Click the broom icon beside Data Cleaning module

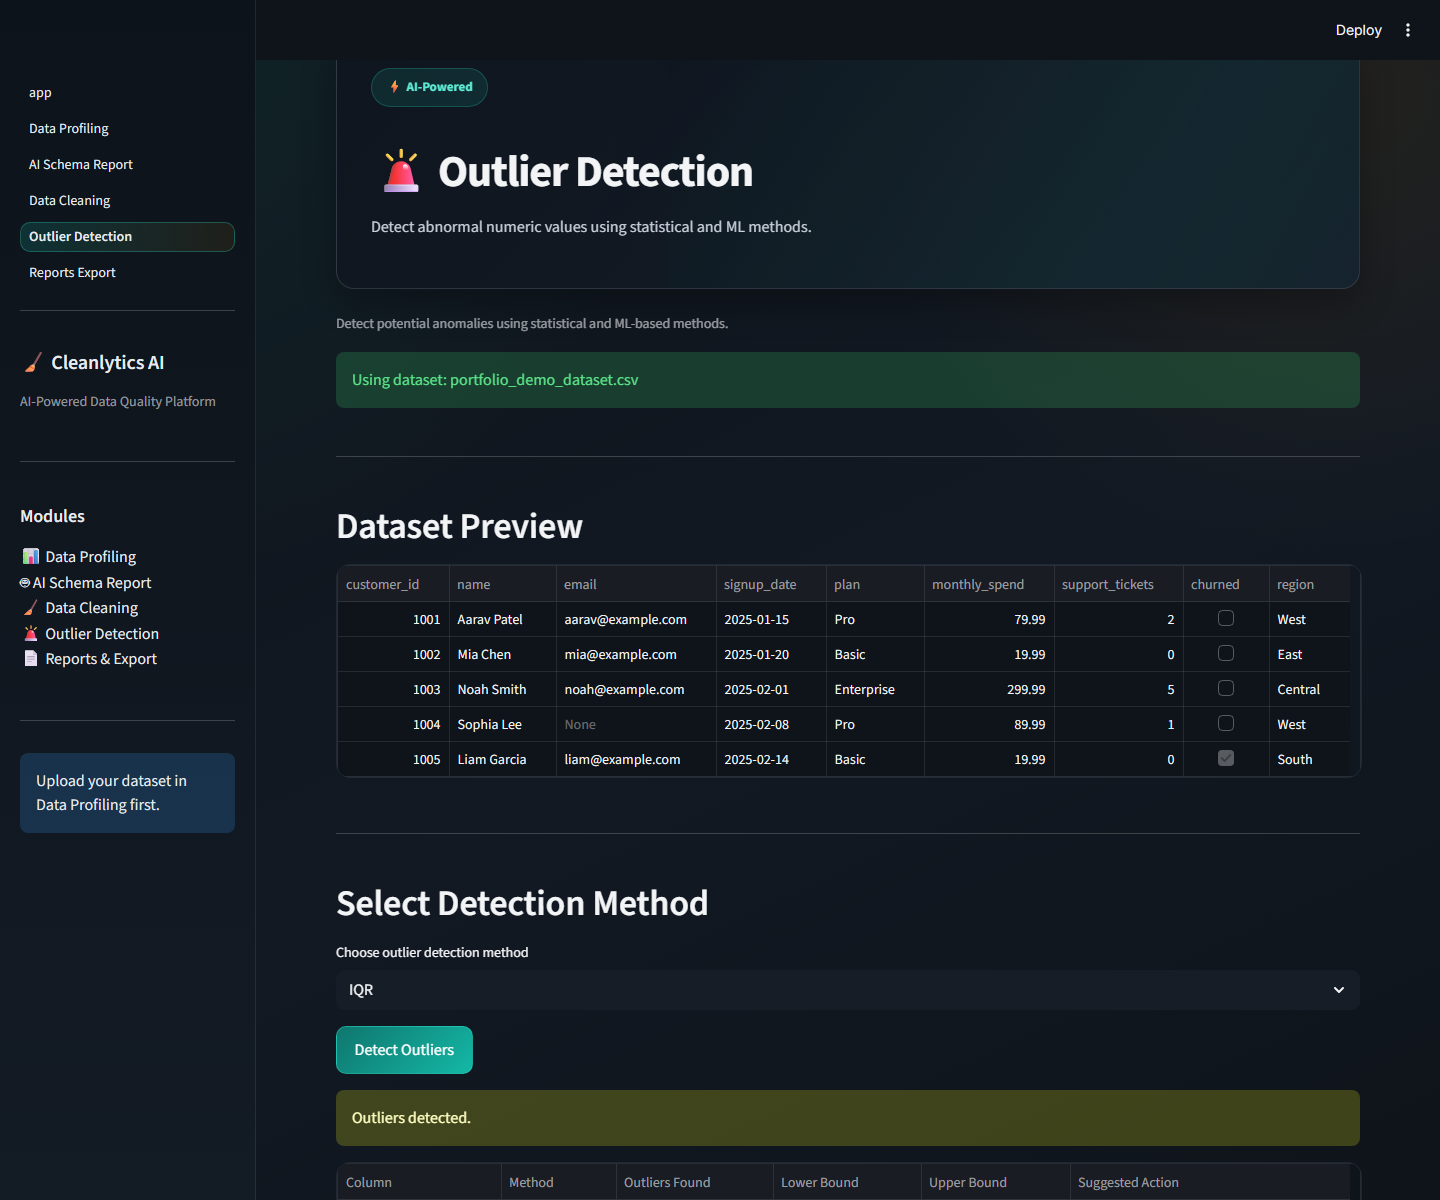point(31,607)
